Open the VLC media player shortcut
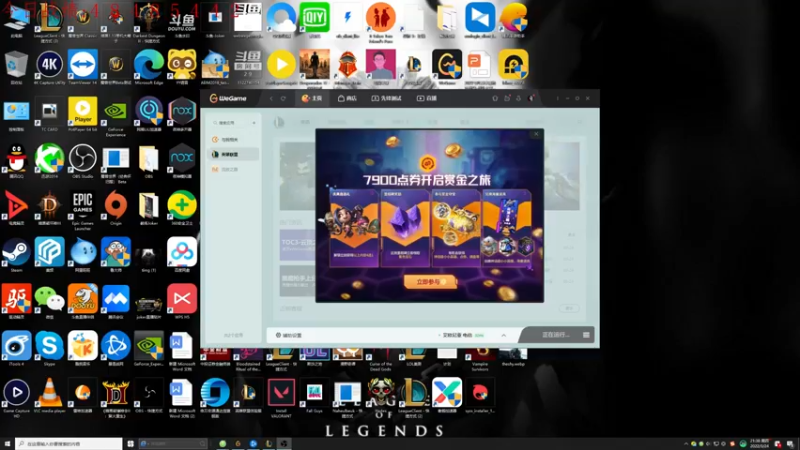This screenshot has height=450, width=800. (49, 395)
